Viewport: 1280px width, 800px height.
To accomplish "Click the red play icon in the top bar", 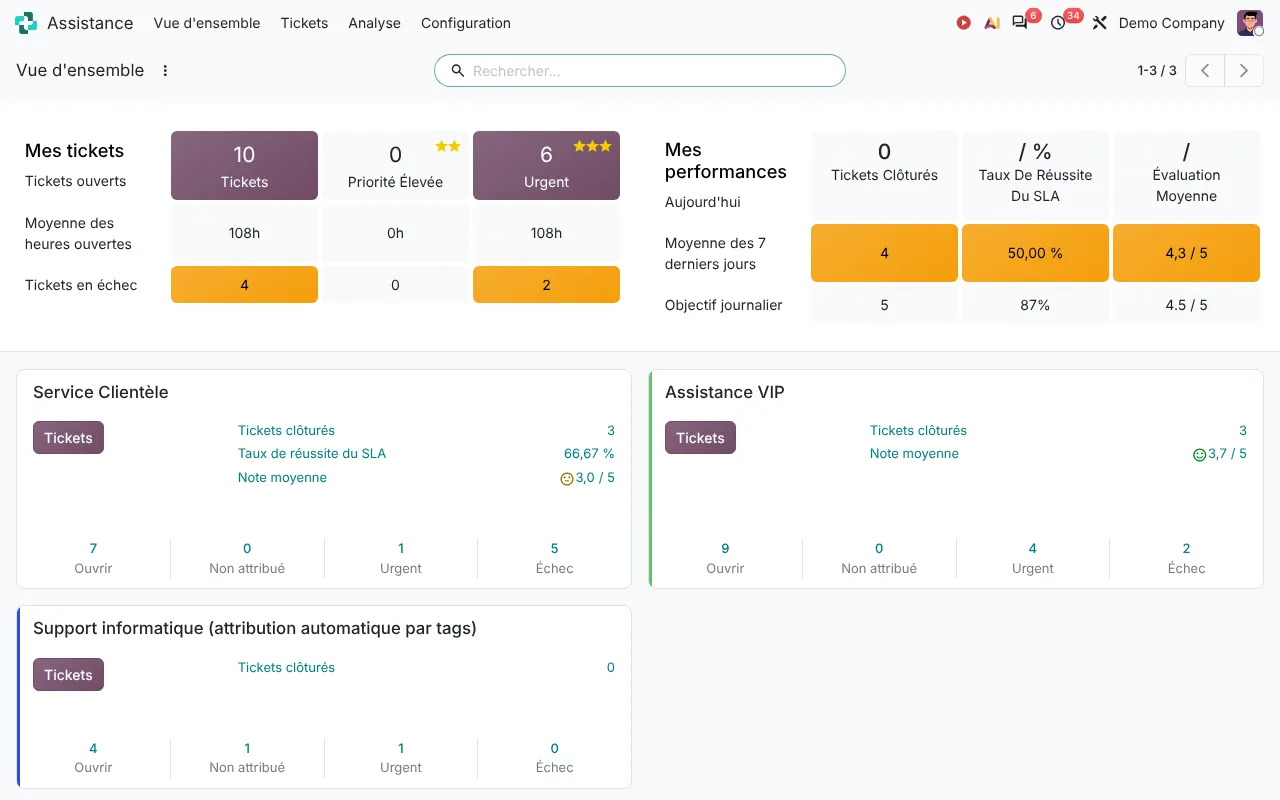I will click(963, 23).
